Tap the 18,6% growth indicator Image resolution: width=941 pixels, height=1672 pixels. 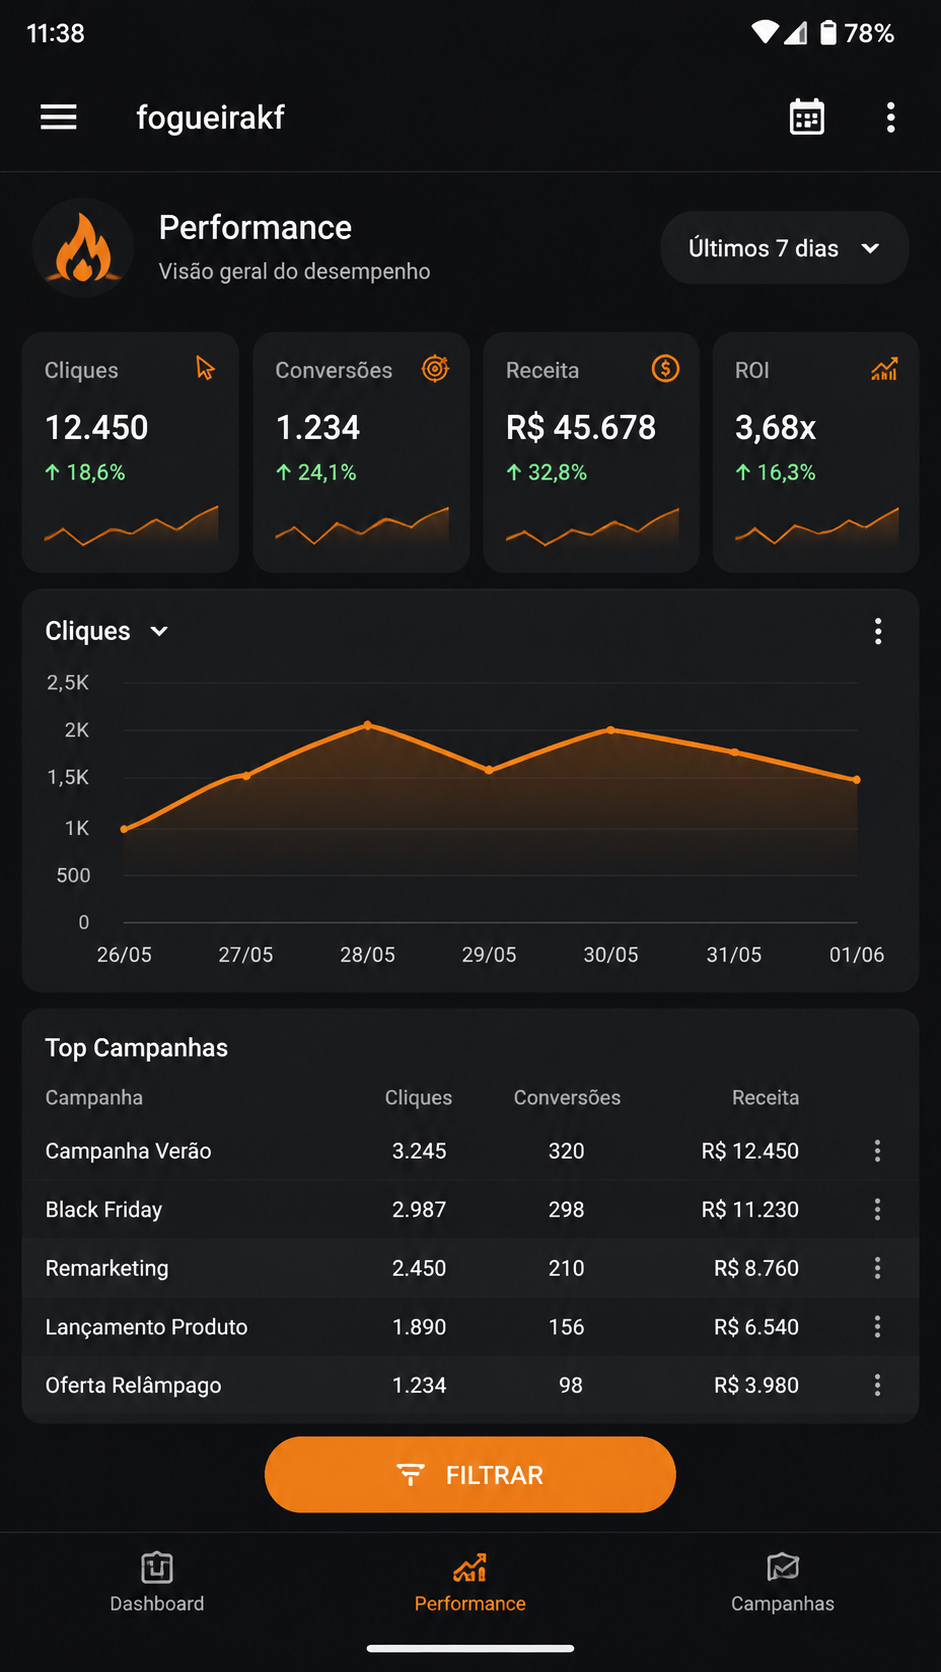click(85, 472)
